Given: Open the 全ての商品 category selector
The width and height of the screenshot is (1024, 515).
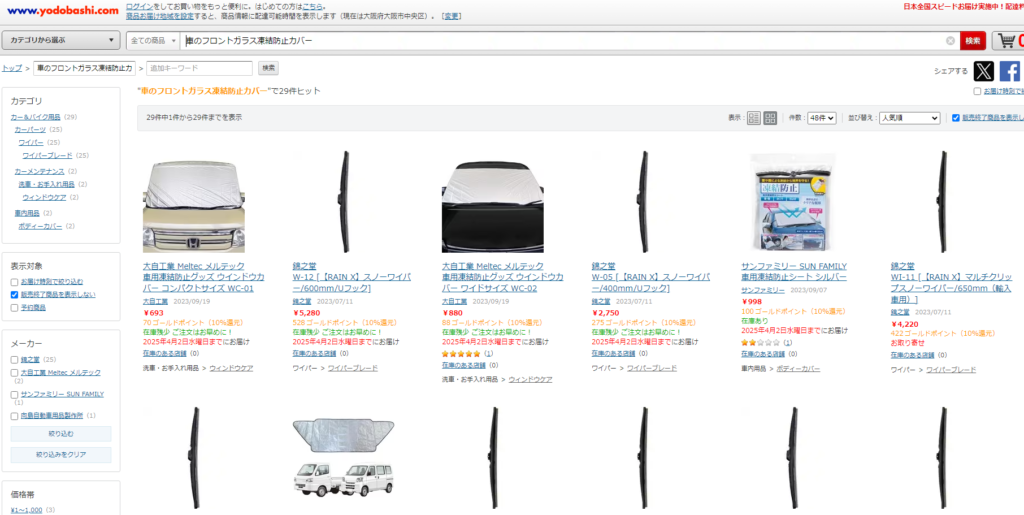Looking at the screenshot, I should (x=153, y=40).
